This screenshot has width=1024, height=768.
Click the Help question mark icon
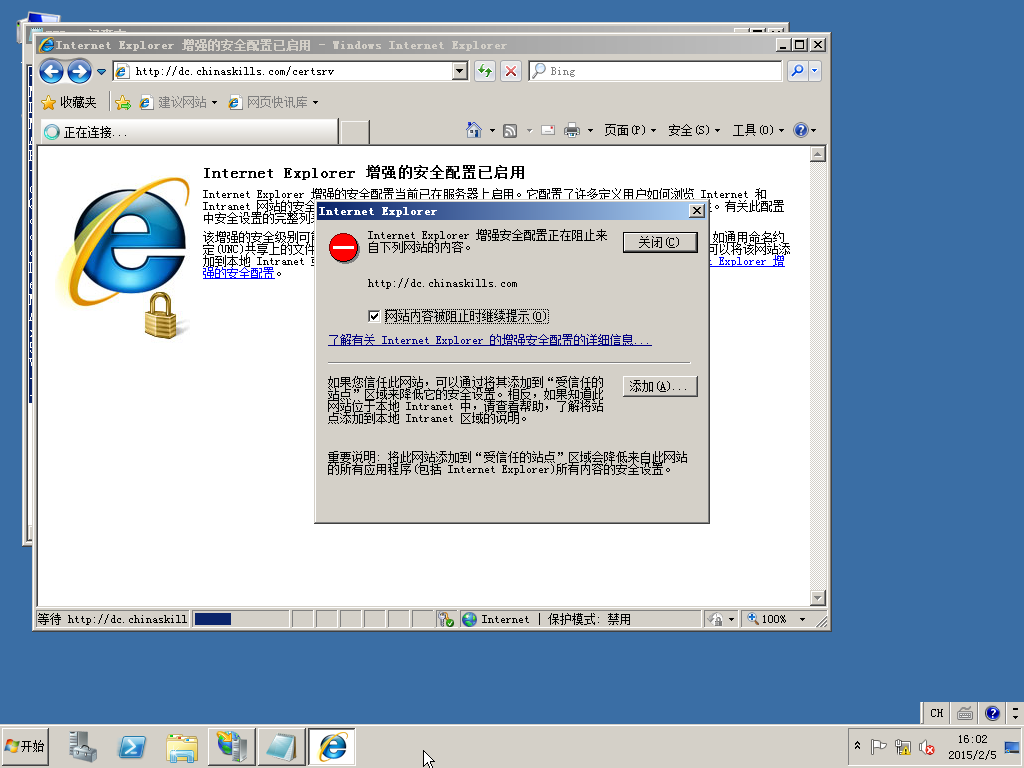point(801,130)
